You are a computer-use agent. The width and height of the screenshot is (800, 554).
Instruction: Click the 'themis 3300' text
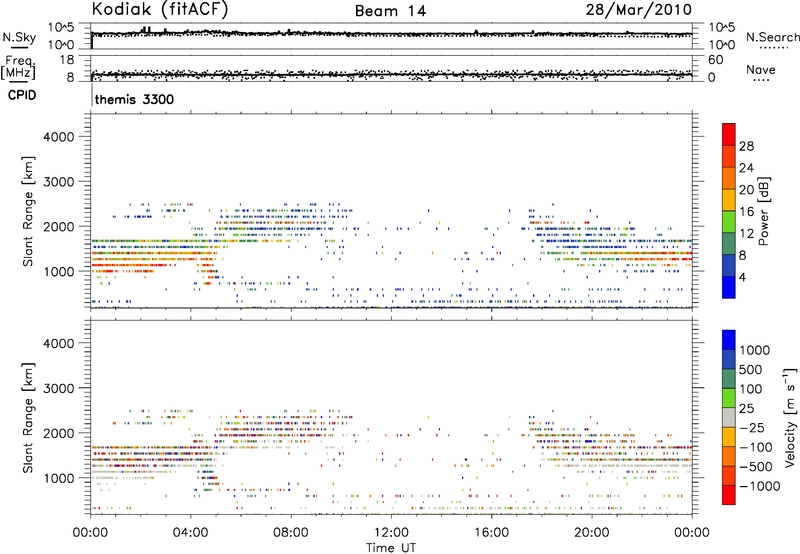coord(134,99)
